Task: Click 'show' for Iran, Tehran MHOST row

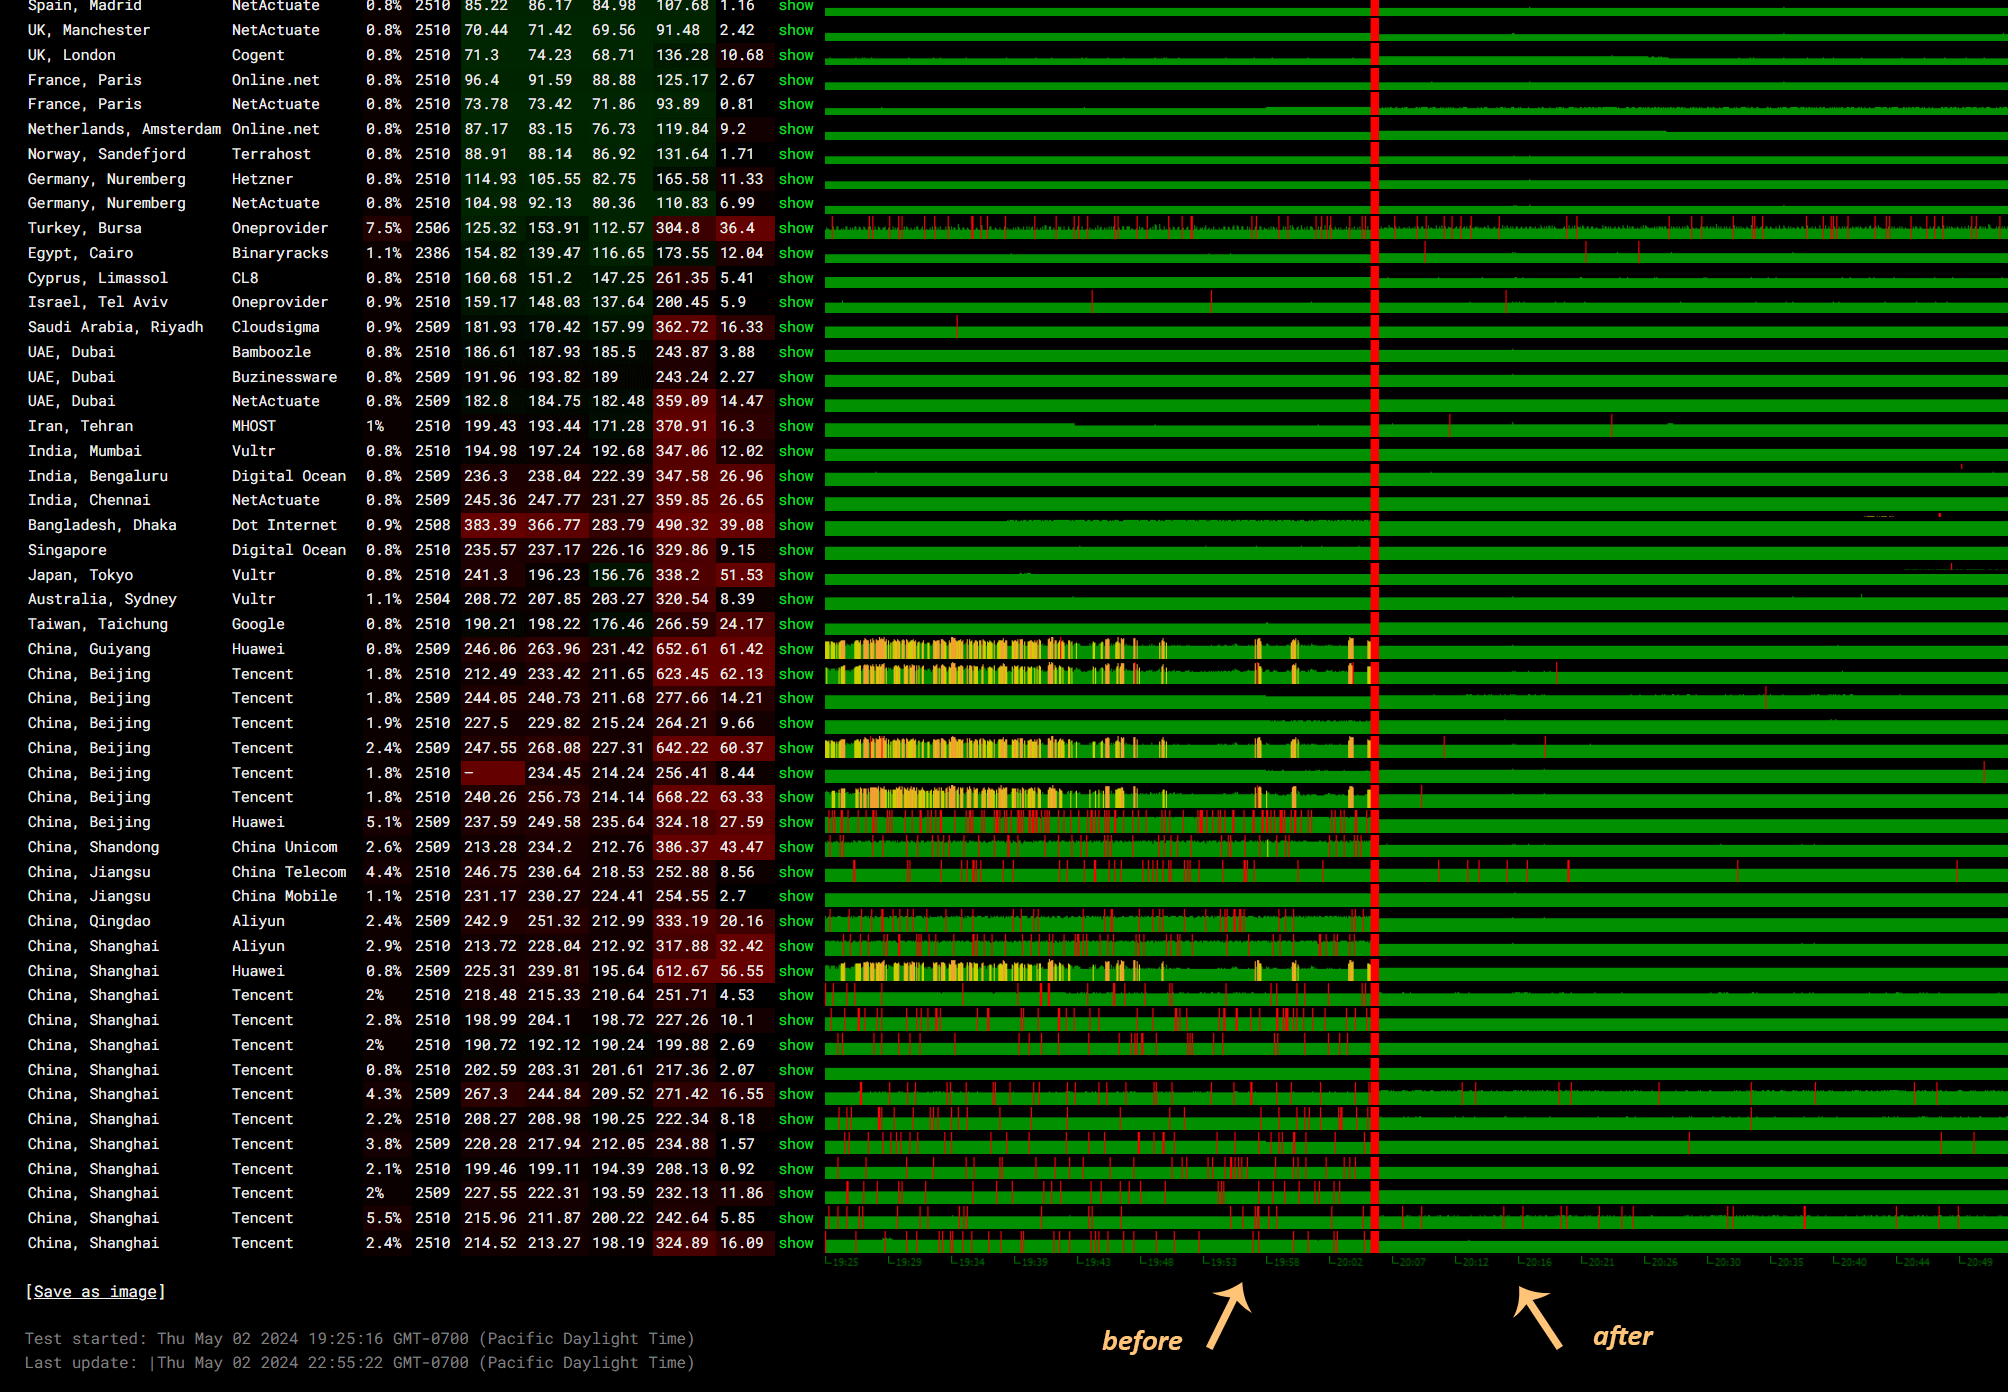Action: (796, 426)
